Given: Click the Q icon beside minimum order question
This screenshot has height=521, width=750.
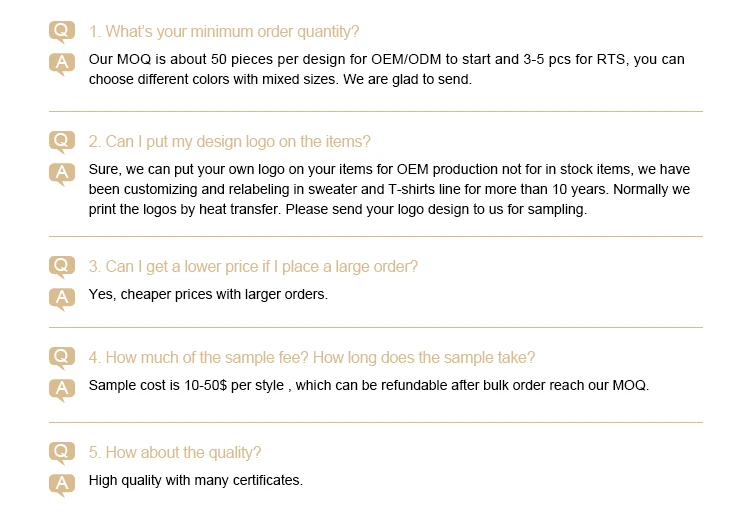Looking at the screenshot, I should click(x=62, y=31).
